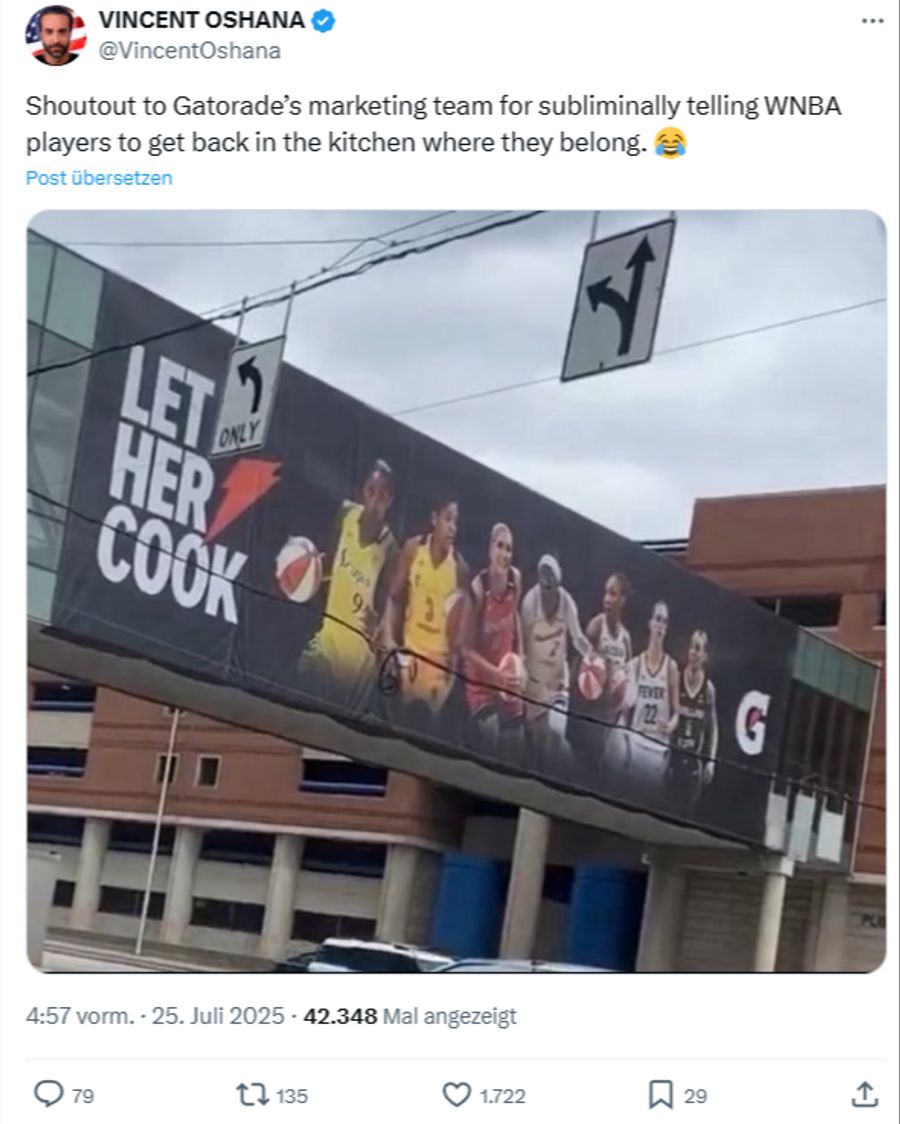This screenshot has height=1124, width=900.
Task: Click the crying laughing emoji in tweet
Action: click(x=671, y=143)
